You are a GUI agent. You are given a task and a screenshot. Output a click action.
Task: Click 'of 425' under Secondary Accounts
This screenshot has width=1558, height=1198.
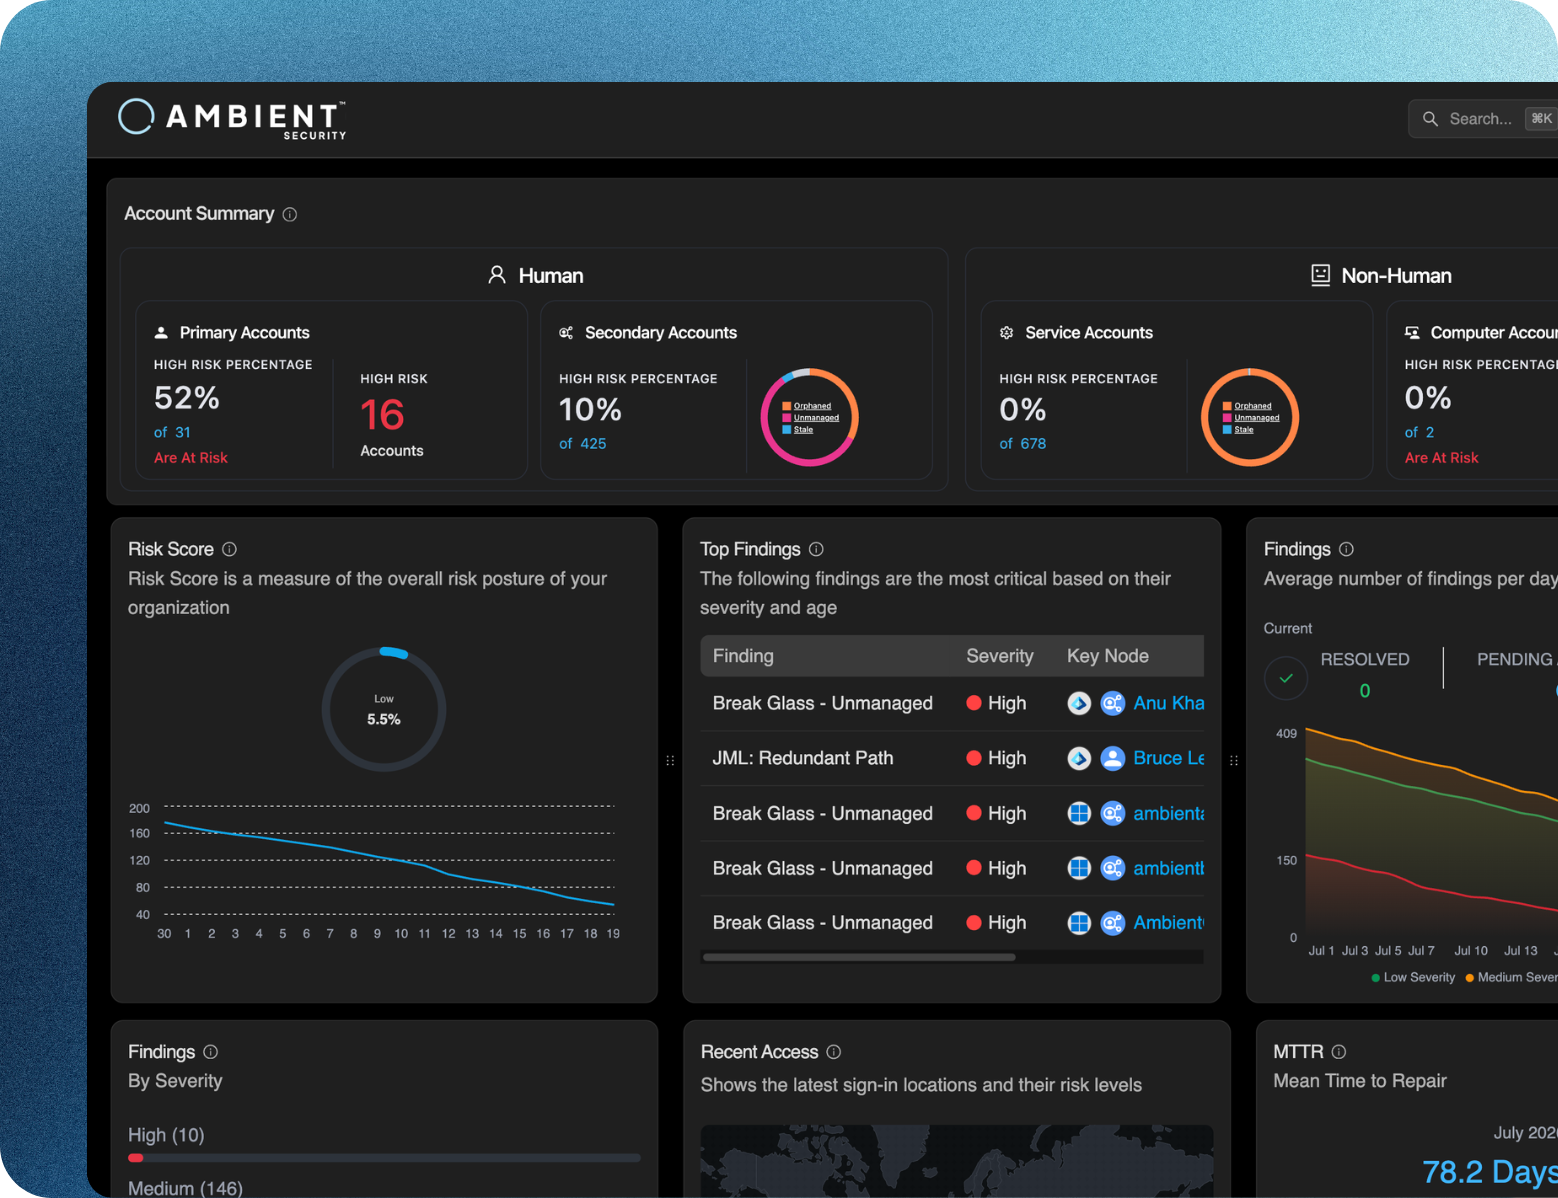pyautogui.click(x=583, y=444)
